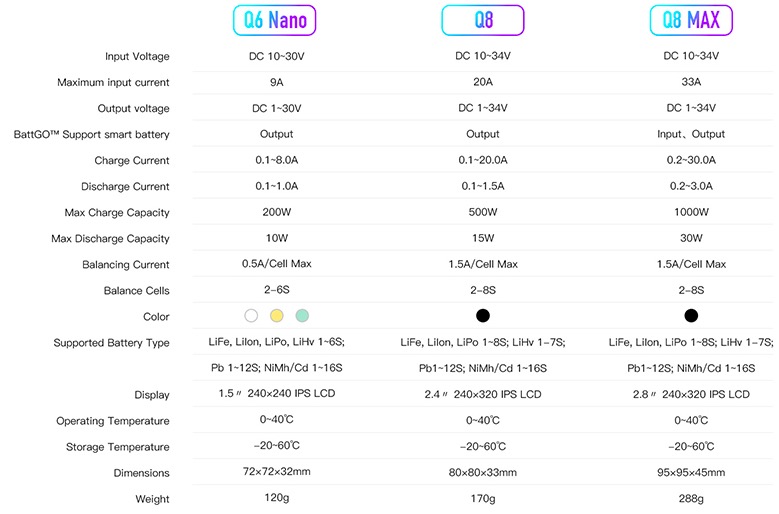Select the Supported Battery Type label
The width and height of the screenshot is (779, 514).
111,343
